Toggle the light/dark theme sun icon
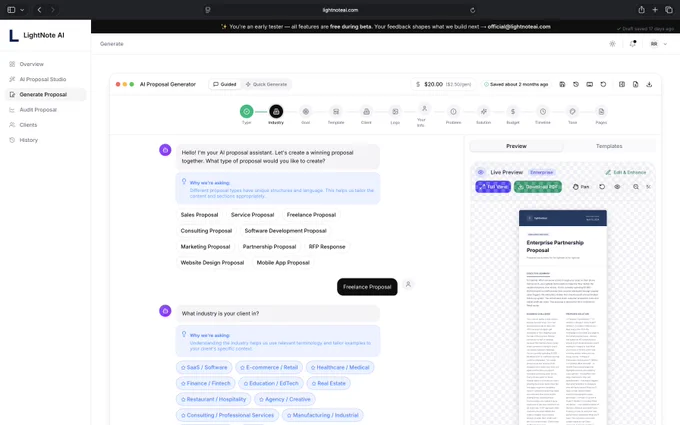Screen dimensions: 680x425 pyautogui.click(x=612, y=44)
